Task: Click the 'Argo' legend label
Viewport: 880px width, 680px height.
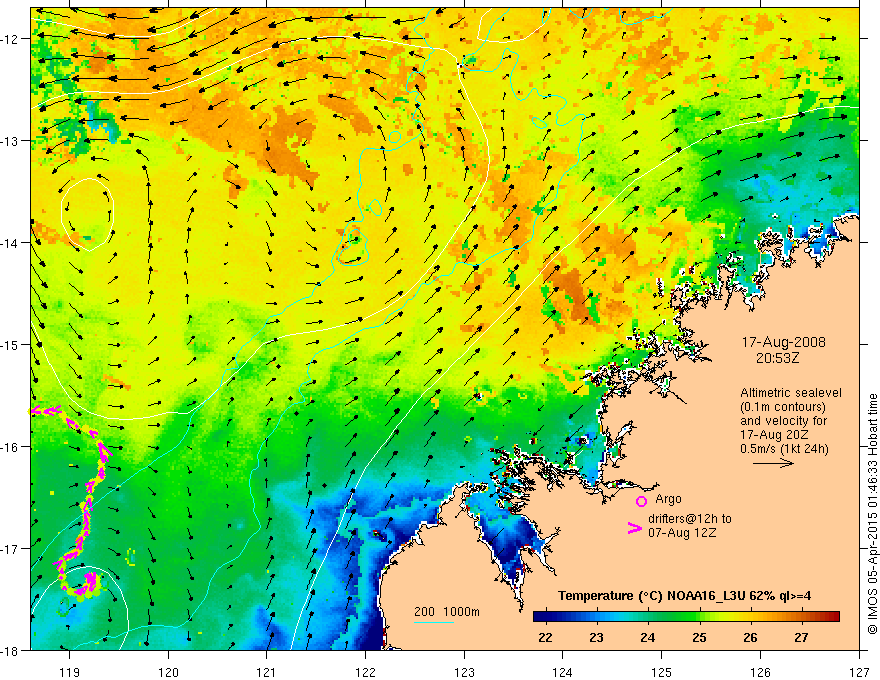Action: [668, 499]
